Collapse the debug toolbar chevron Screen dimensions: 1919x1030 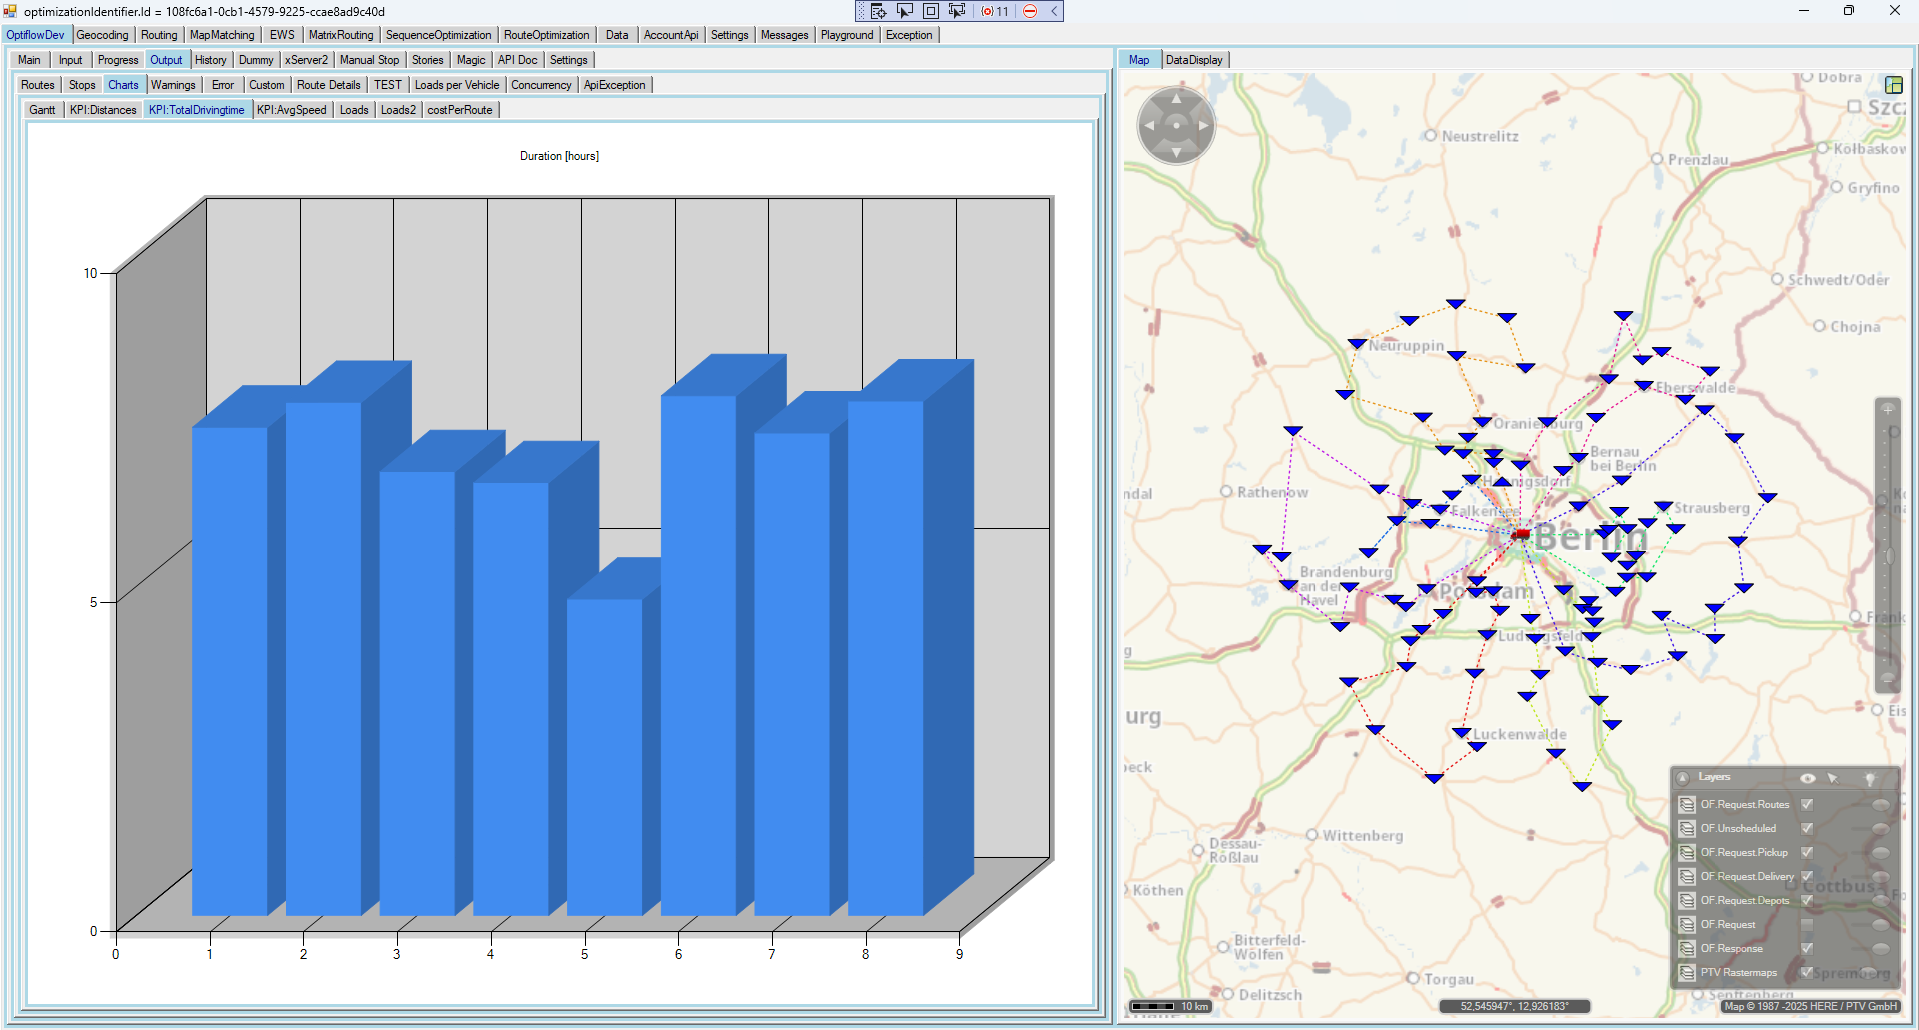tap(1054, 11)
